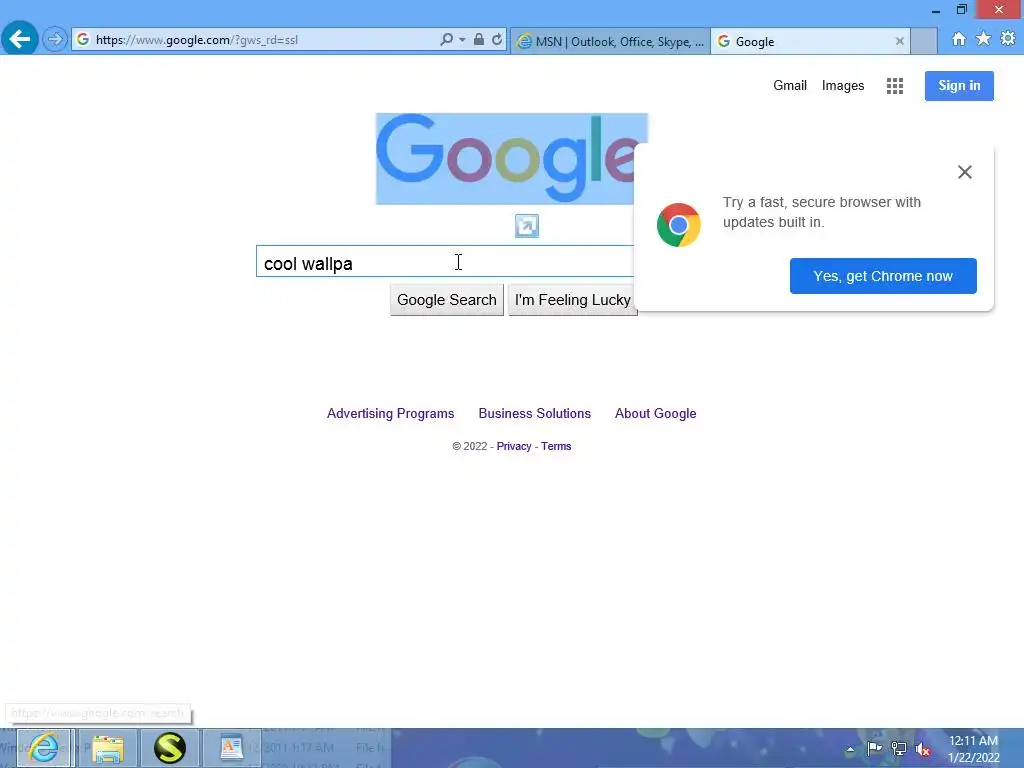
Task: Click Internet Explorer icon on taskbar
Action: click(44, 748)
